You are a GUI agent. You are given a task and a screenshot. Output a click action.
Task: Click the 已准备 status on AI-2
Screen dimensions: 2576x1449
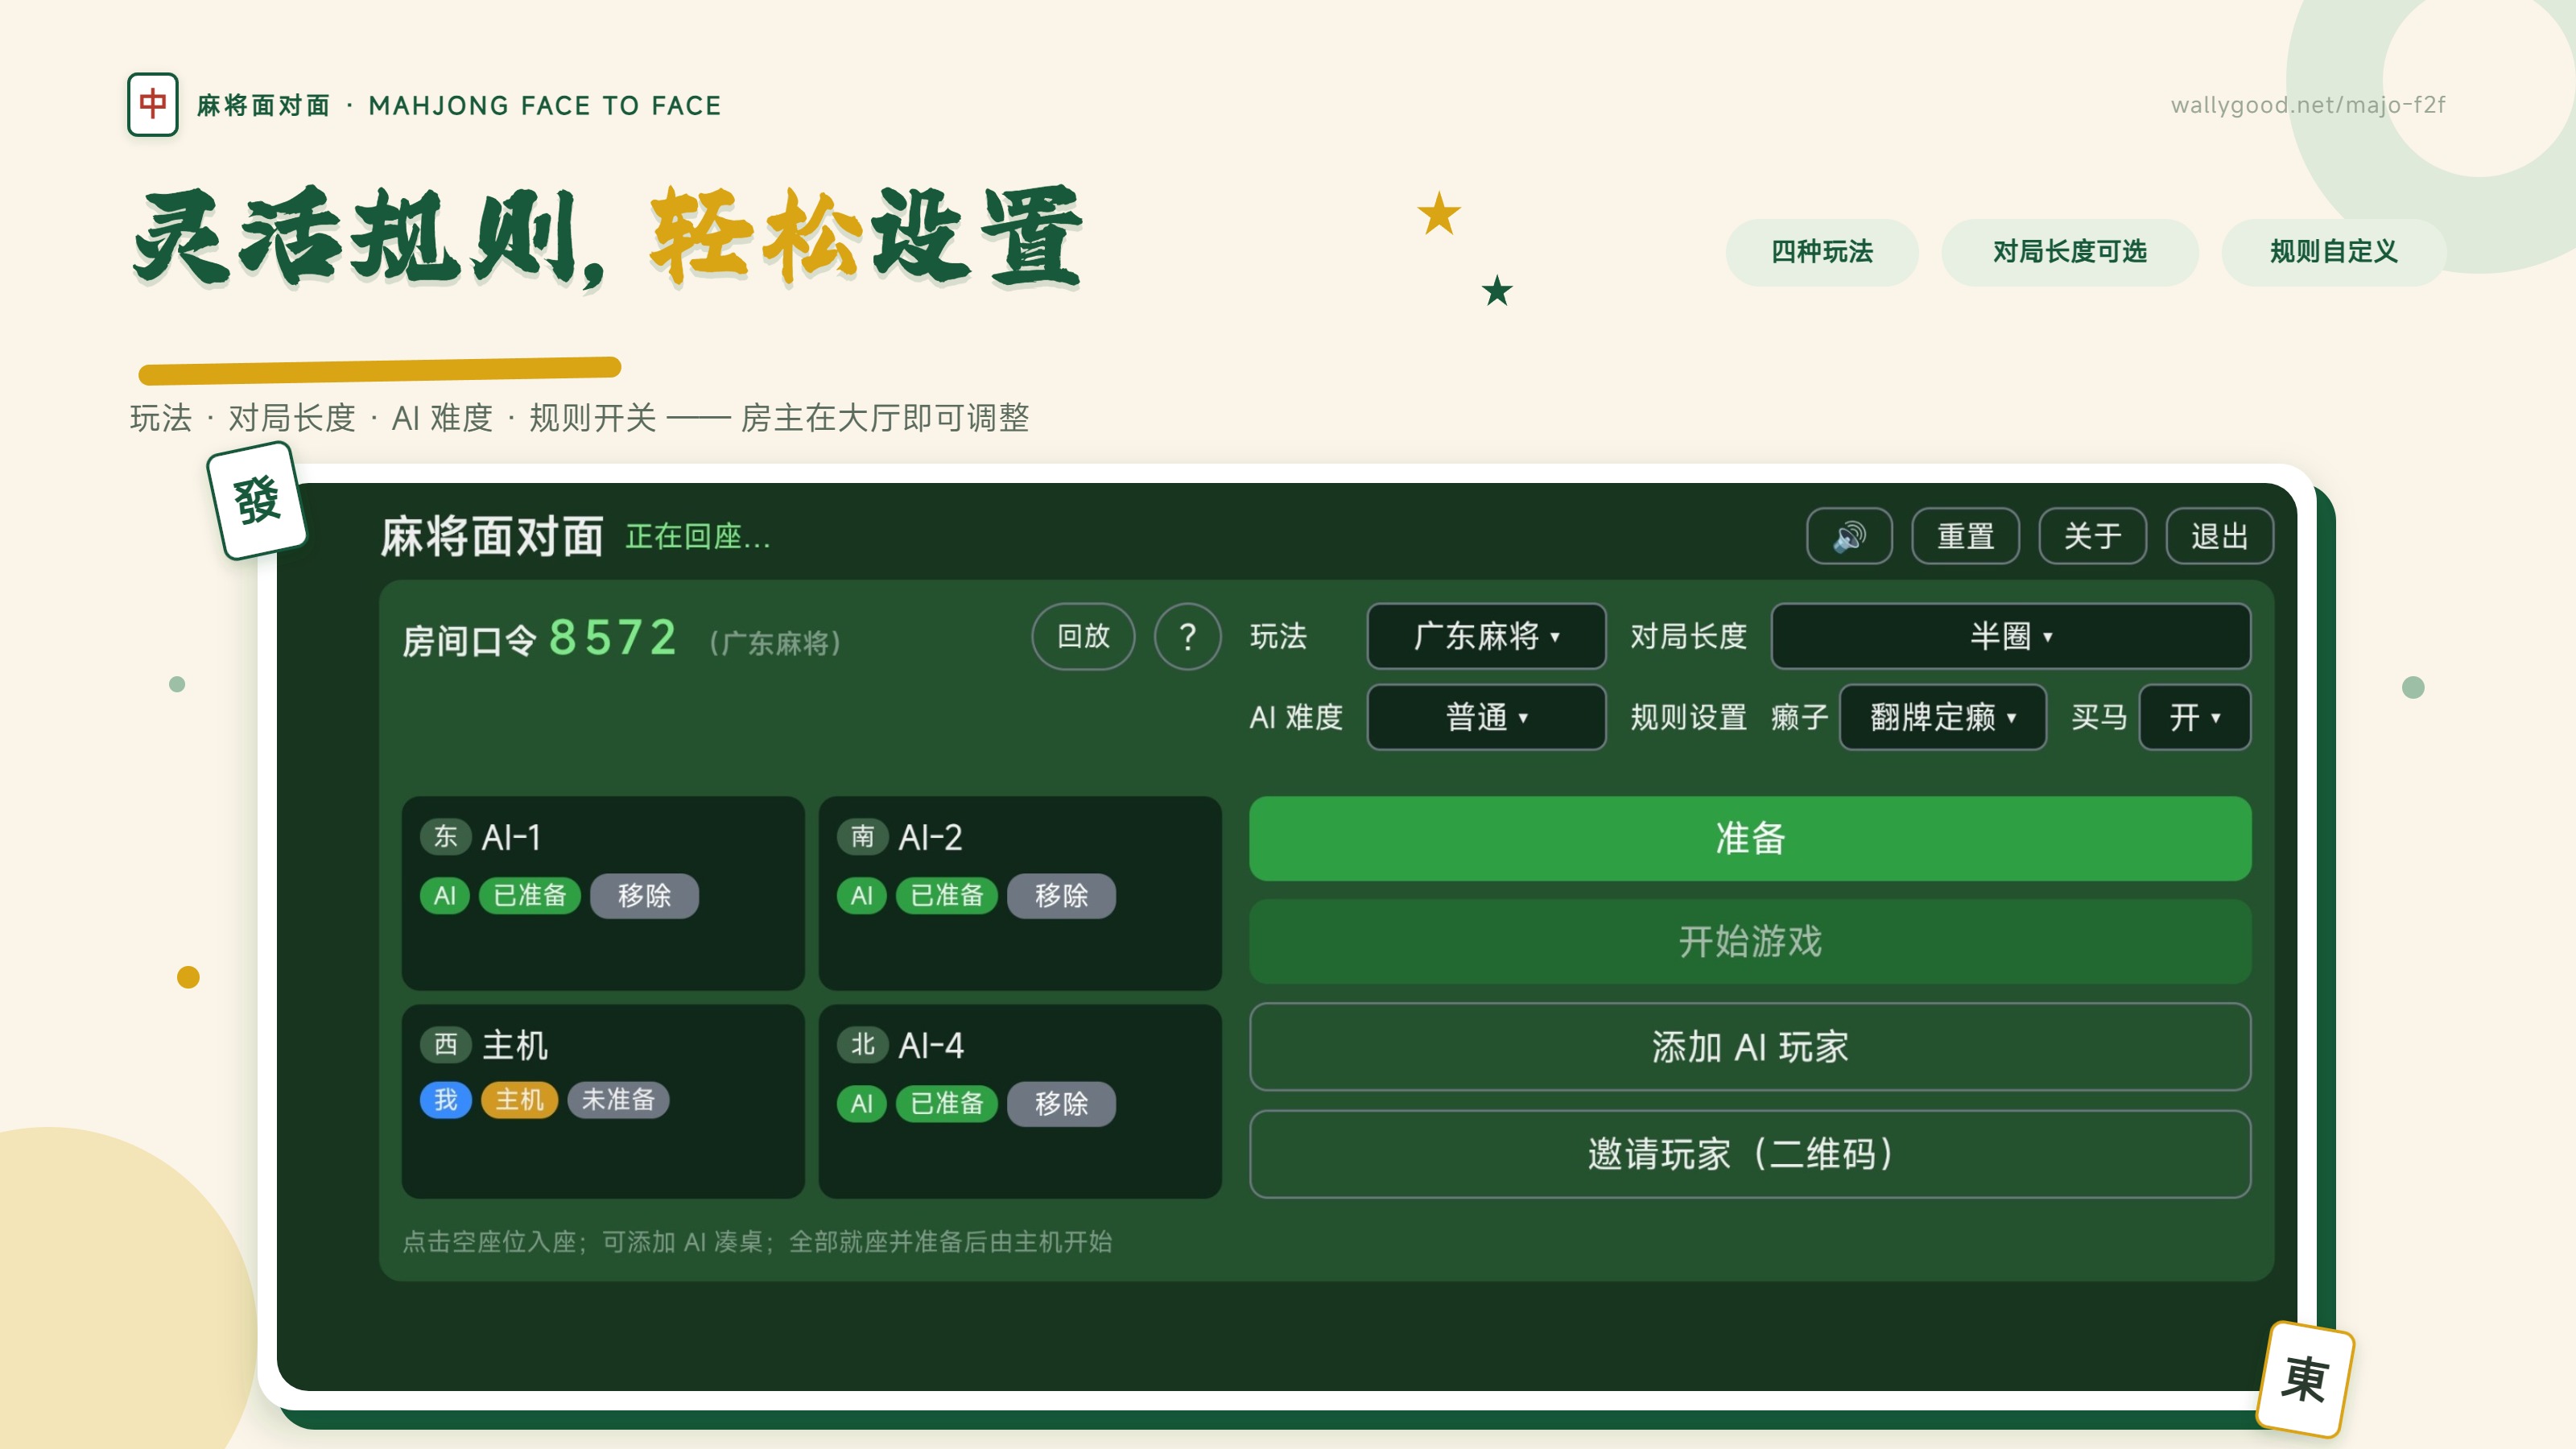[x=947, y=895]
